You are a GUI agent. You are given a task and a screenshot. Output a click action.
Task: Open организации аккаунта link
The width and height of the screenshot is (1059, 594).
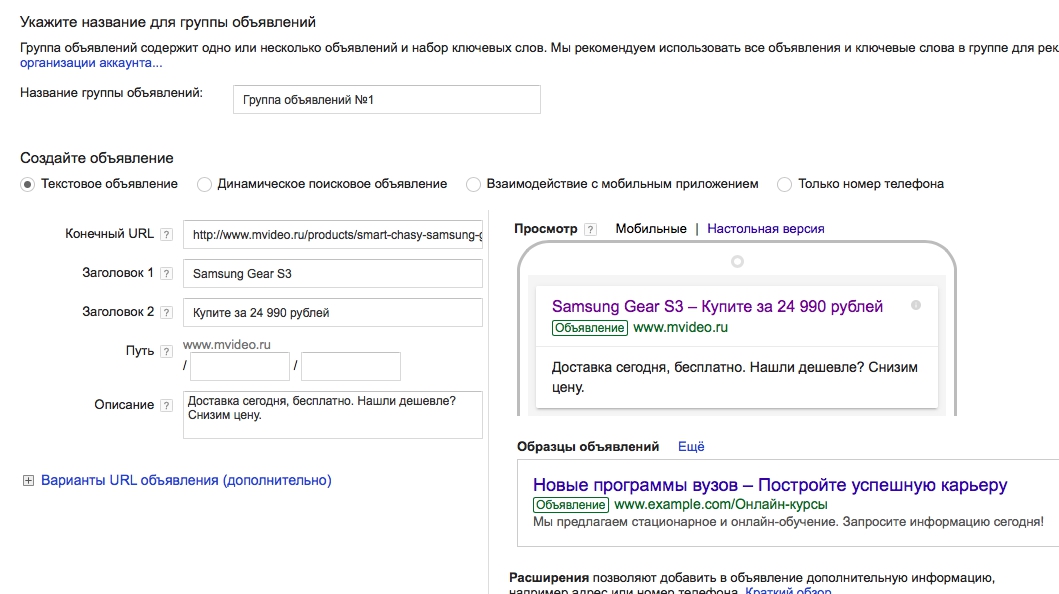tap(91, 63)
